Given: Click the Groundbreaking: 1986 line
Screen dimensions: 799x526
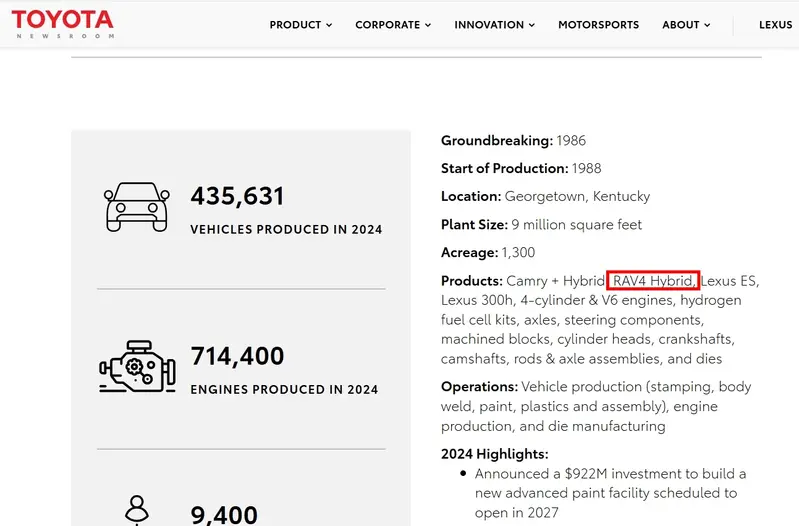Looking at the screenshot, I should click(513, 141).
